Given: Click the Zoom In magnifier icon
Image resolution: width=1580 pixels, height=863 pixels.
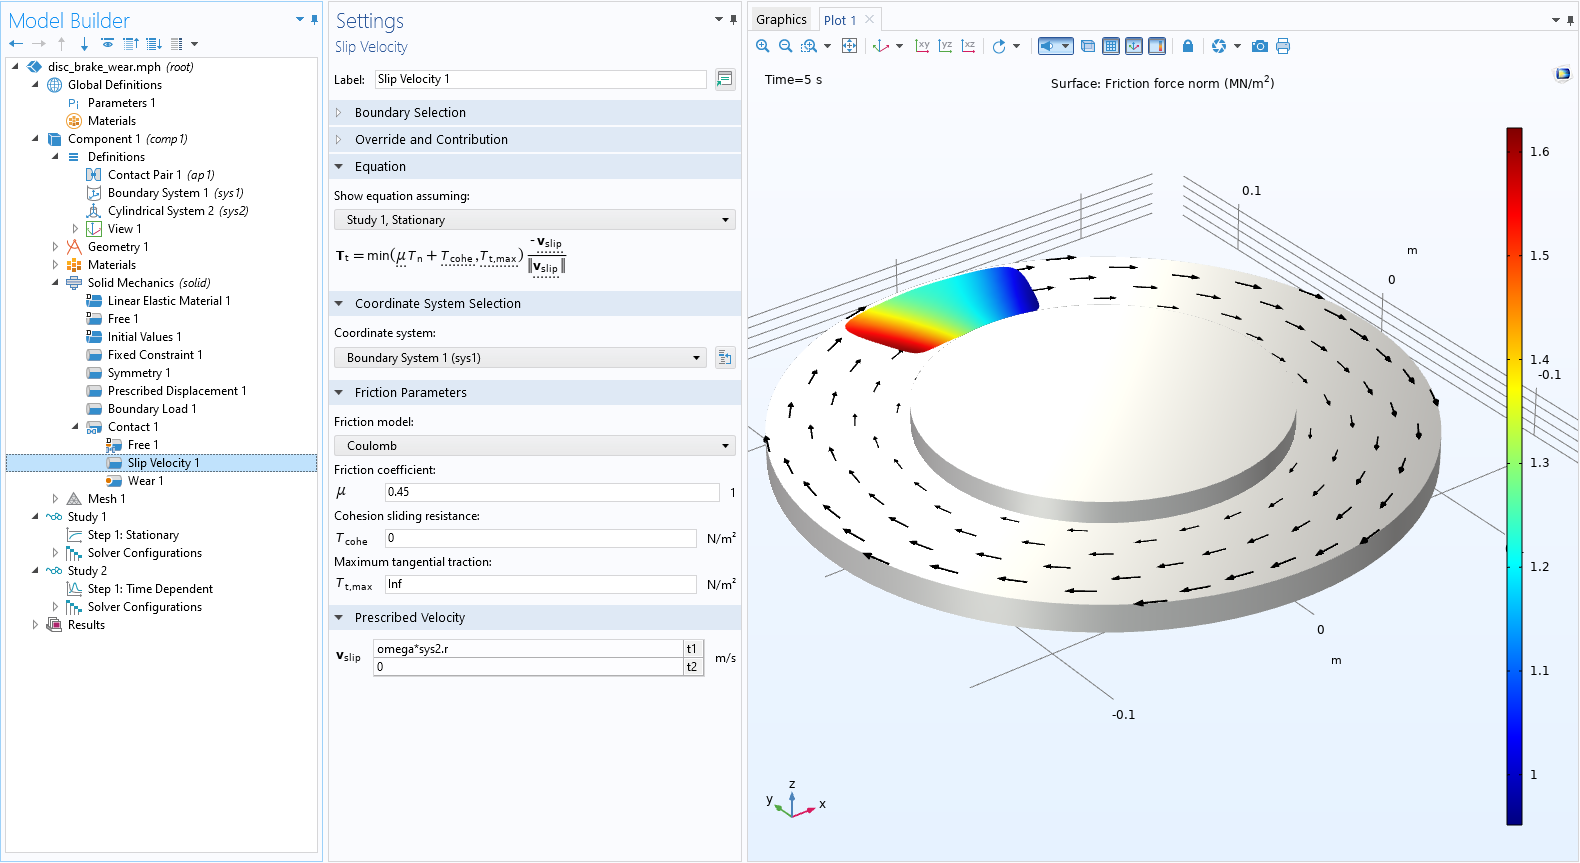Looking at the screenshot, I should pos(763,46).
